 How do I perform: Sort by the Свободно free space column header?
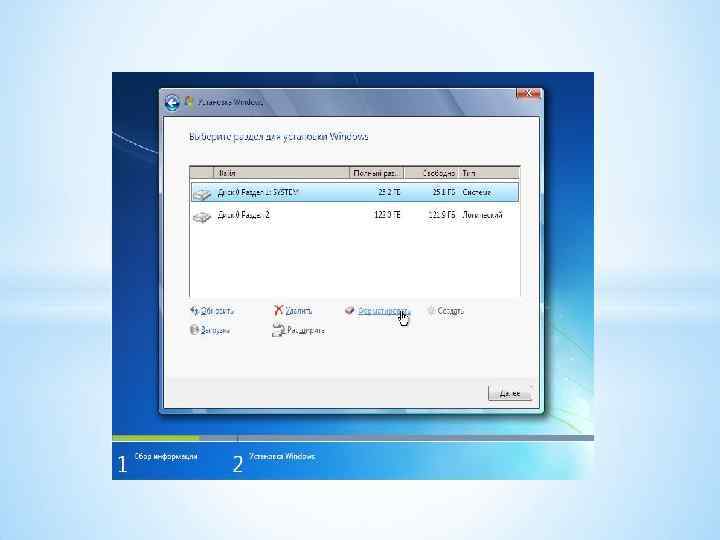[x=431, y=173]
